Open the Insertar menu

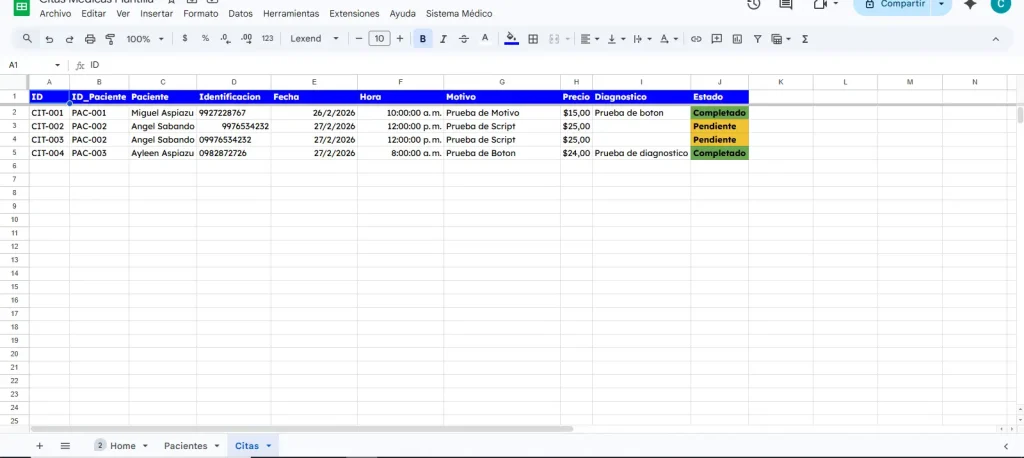(157, 13)
